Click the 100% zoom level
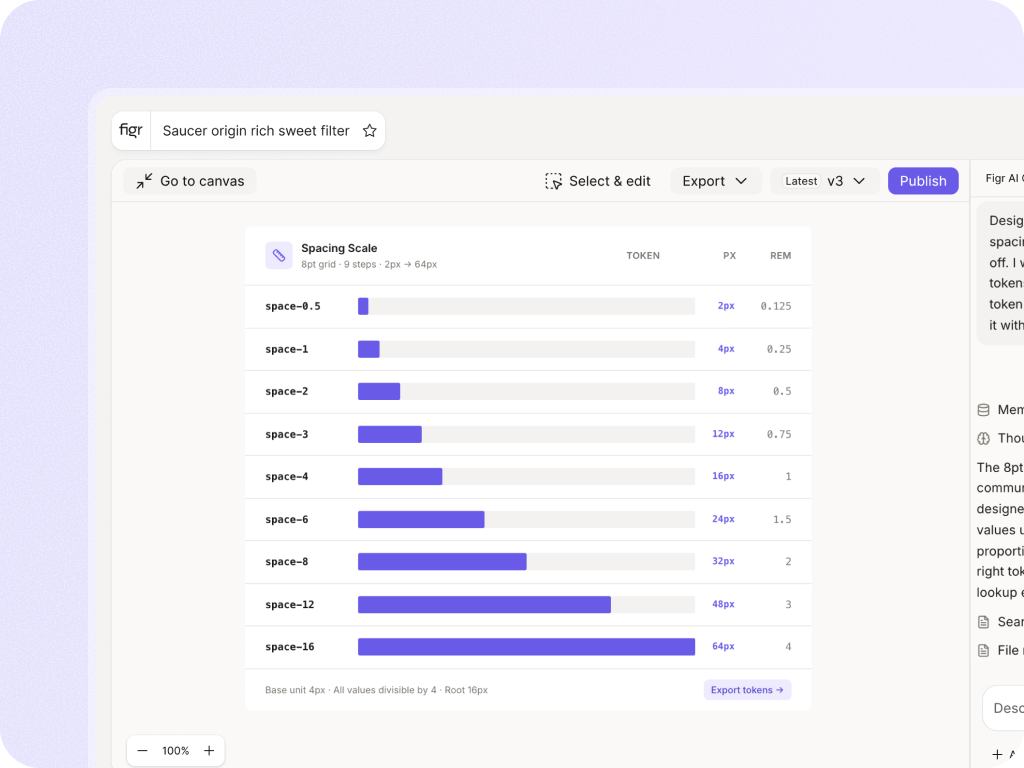This screenshot has width=1024, height=768. point(176,750)
